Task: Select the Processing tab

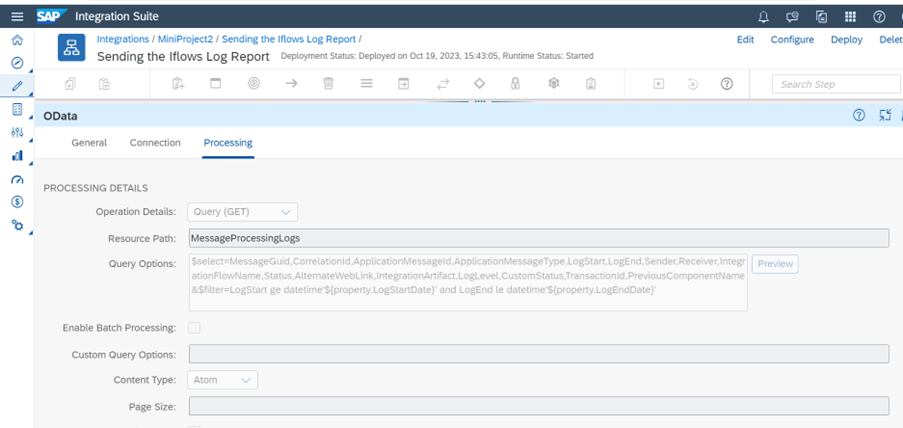Action: click(x=228, y=143)
